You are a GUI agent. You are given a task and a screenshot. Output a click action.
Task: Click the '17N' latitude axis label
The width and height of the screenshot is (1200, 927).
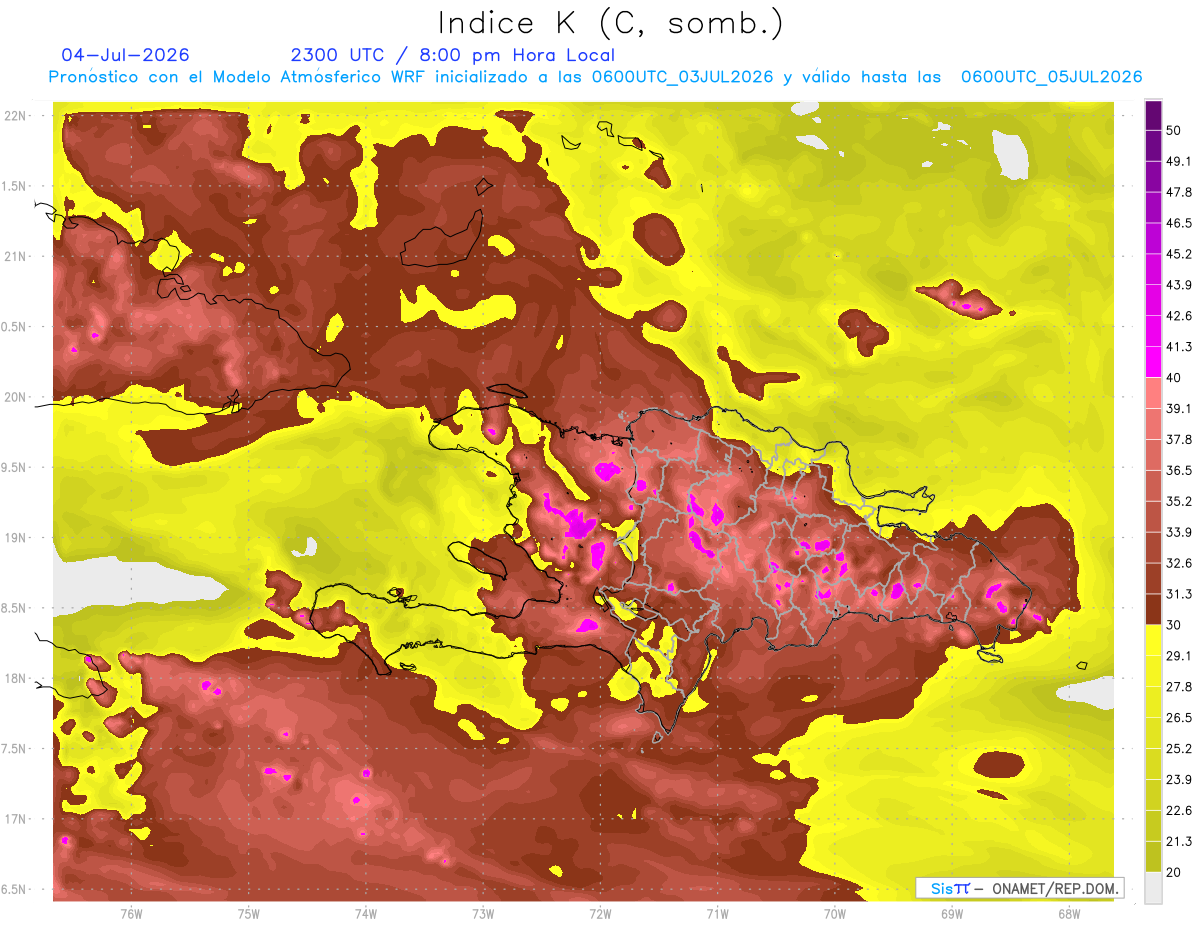pyautogui.click(x=16, y=820)
